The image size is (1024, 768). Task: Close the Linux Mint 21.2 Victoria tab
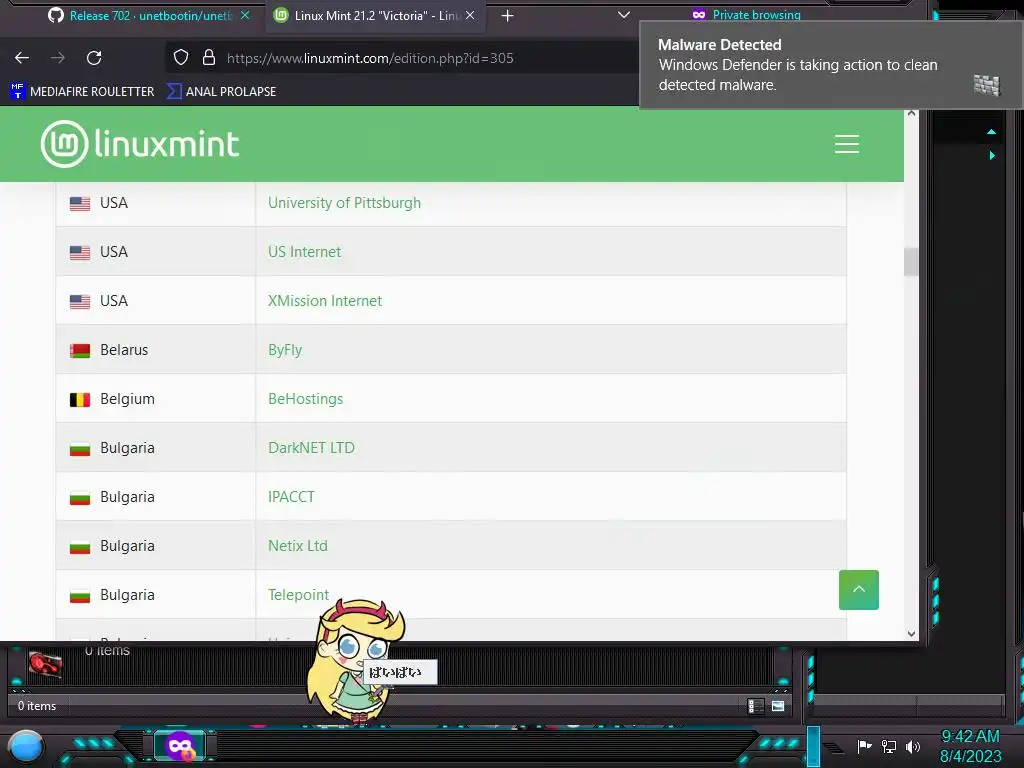pos(470,15)
